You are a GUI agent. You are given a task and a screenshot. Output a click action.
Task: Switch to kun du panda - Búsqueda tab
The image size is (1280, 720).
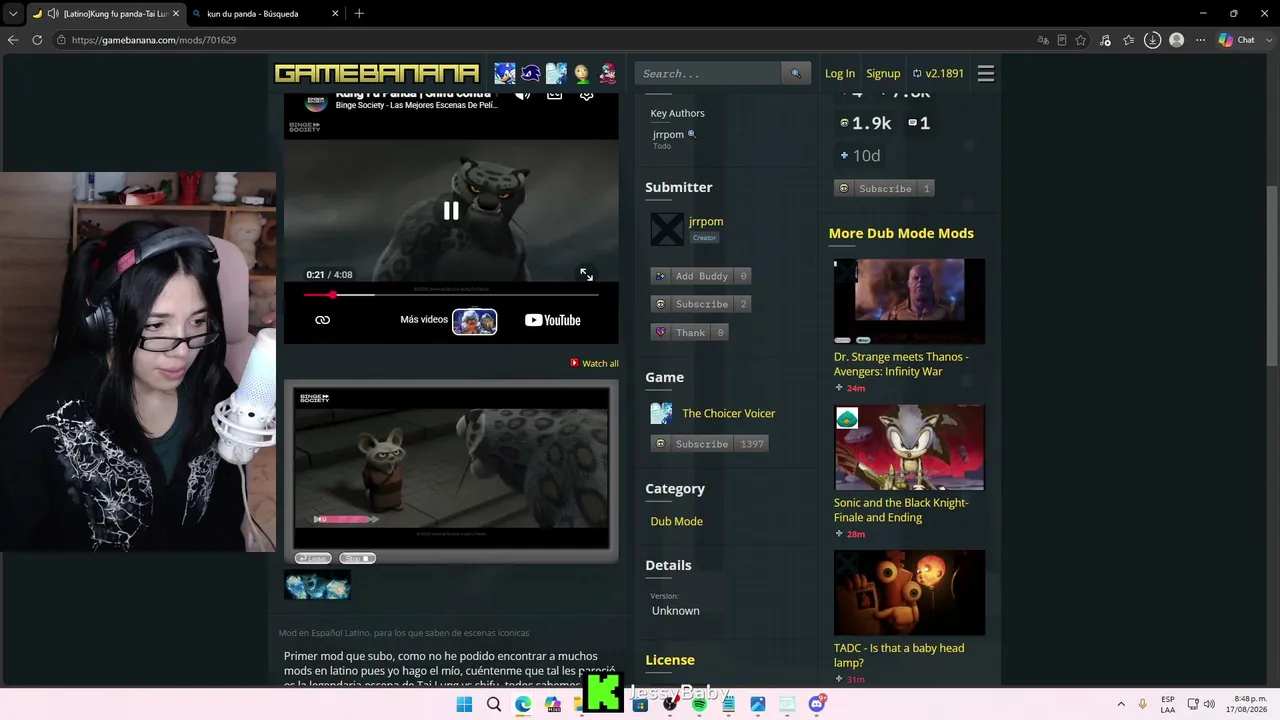[264, 13]
